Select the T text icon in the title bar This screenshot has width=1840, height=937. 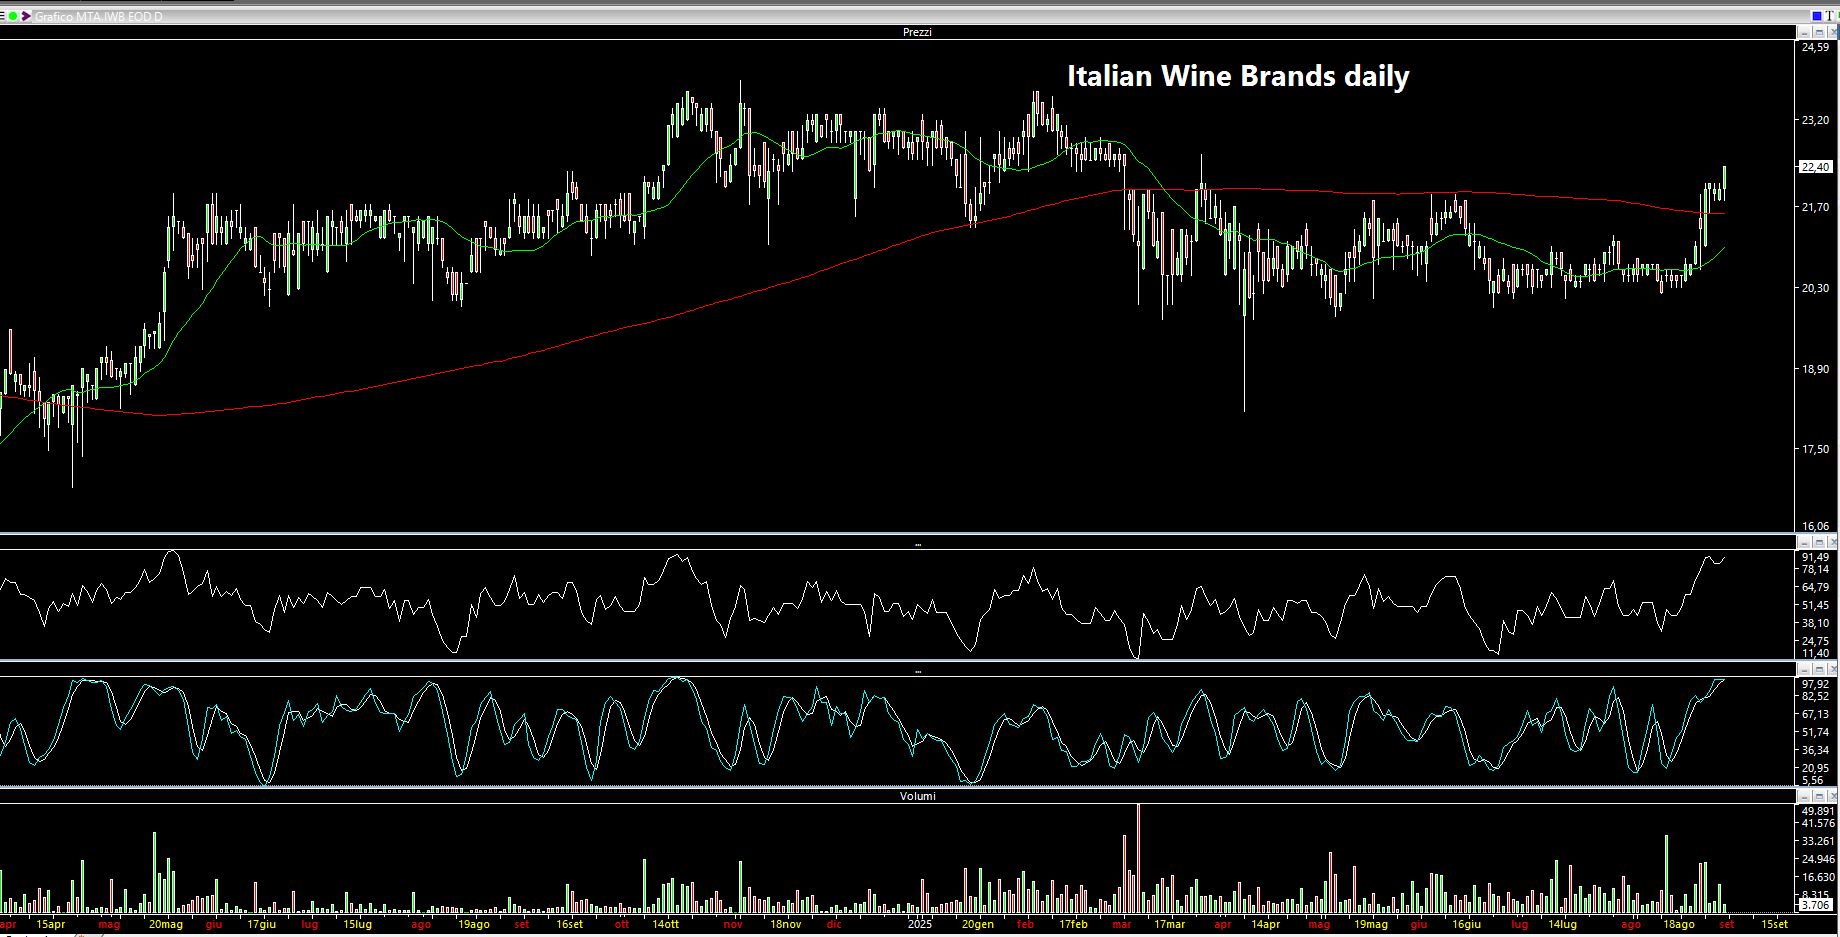(x=1830, y=16)
